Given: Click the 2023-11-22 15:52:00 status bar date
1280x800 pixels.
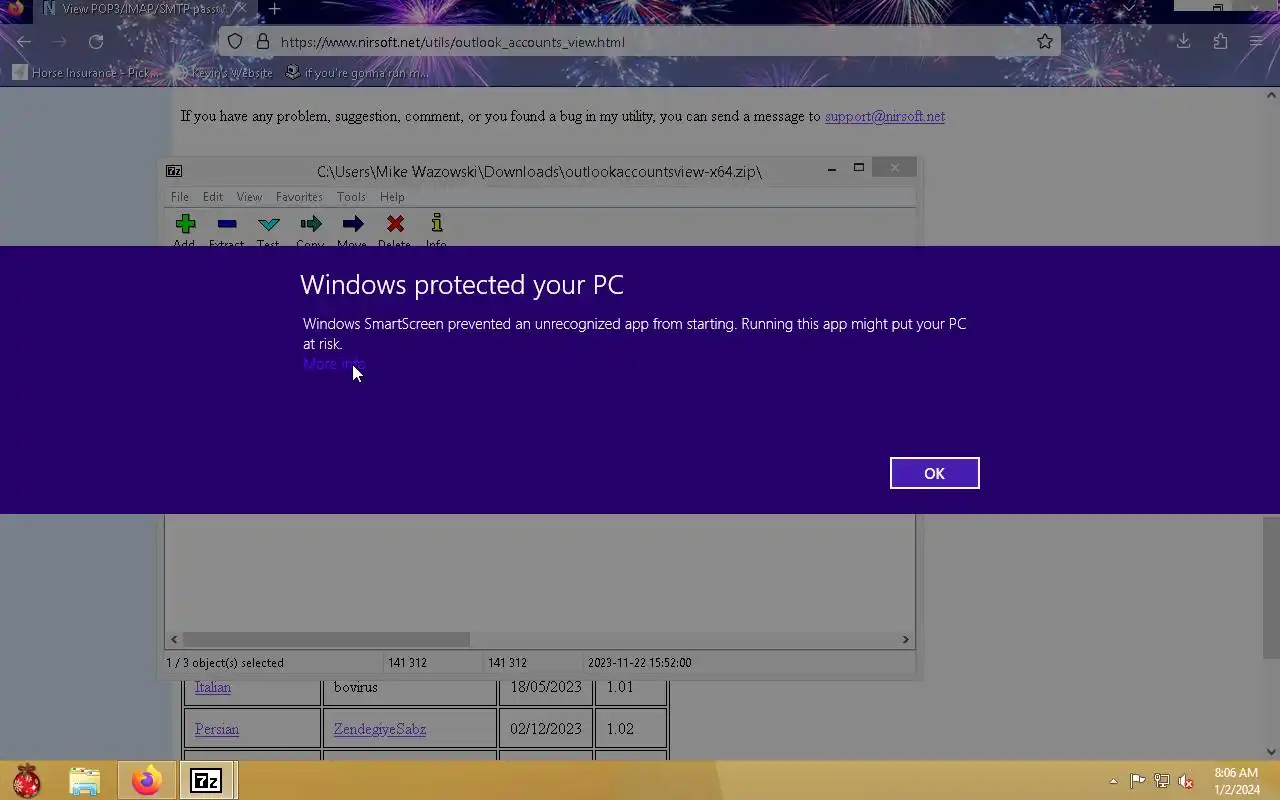Looking at the screenshot, I should [640, 663].
